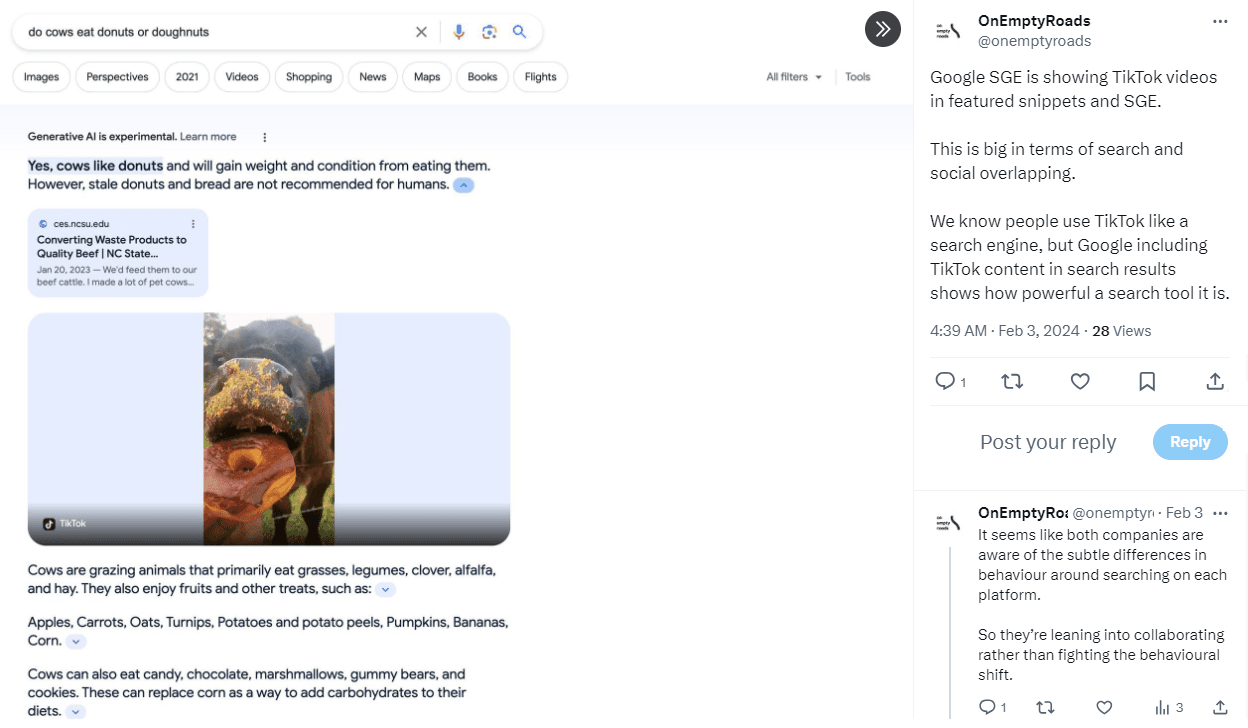View analytics of the reply showing 3
Viewport: 1248px width, 728px height.
[1169, 707]
